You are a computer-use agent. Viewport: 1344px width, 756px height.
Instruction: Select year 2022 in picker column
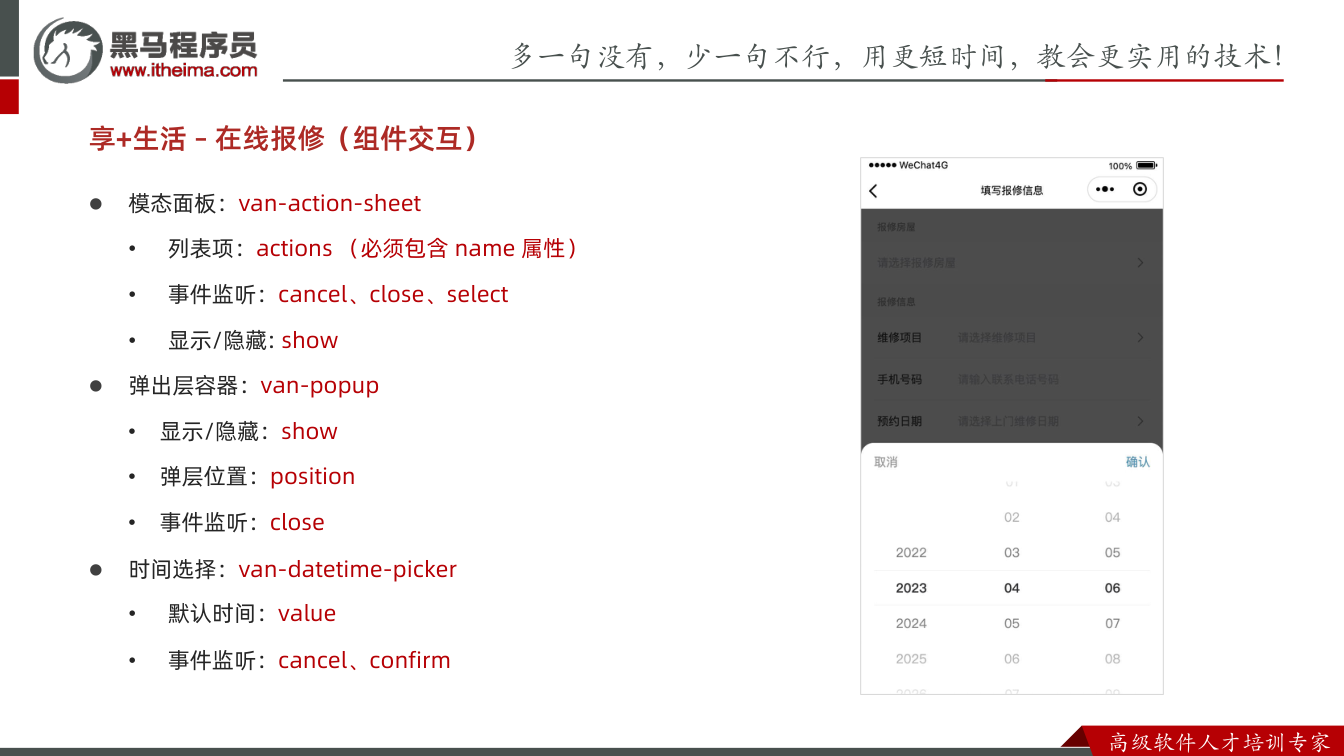[911, 553]
